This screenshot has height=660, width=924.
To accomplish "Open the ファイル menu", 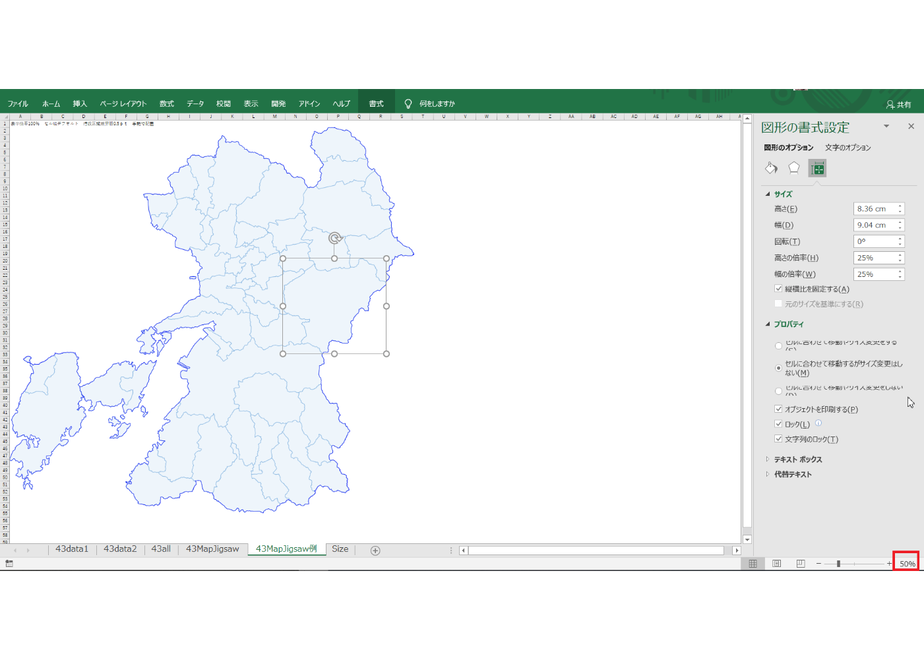I will pos(18,104).
